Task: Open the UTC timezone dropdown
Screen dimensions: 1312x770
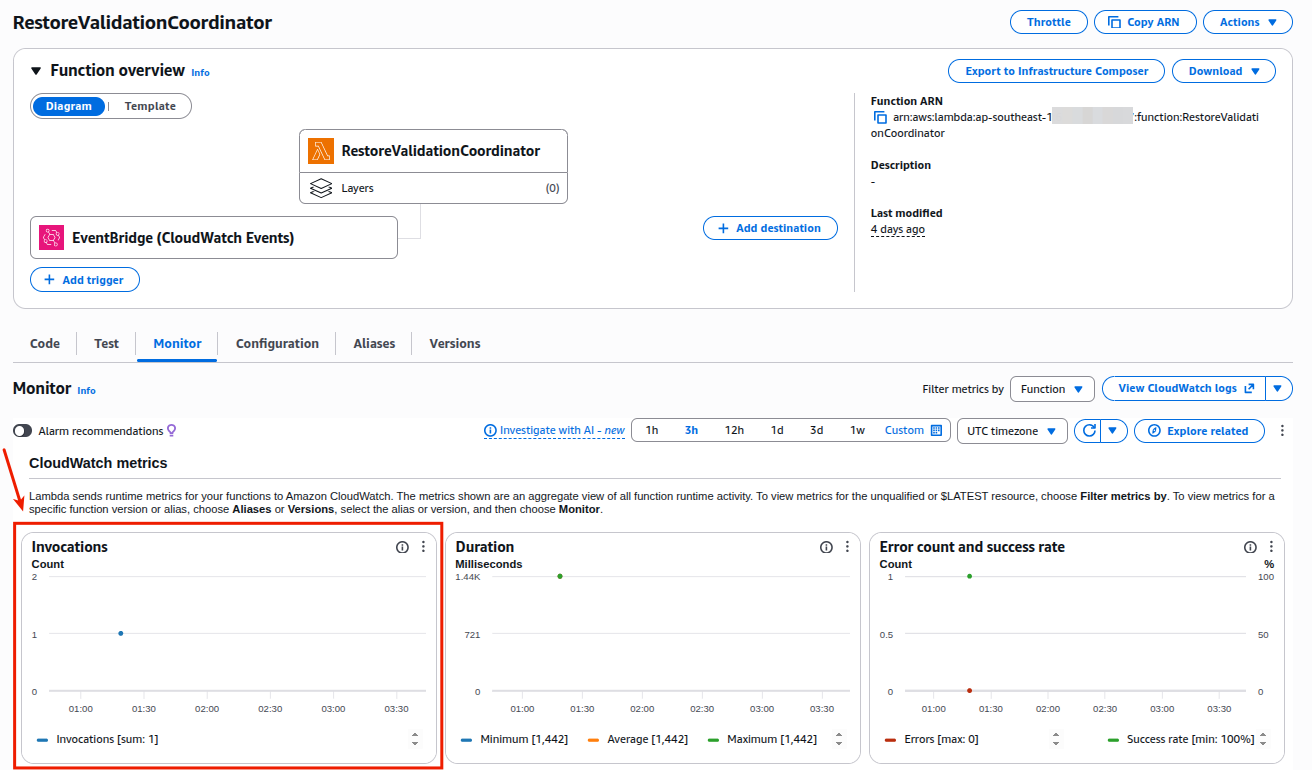Action: (x=1012, y=431)
